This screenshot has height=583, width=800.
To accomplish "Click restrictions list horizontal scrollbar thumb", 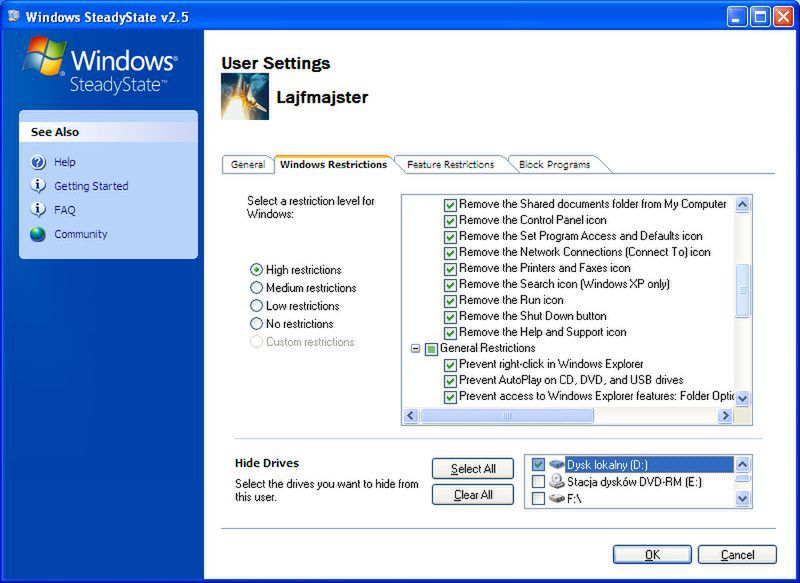I will pyautogui.click(x=507, y=416).
